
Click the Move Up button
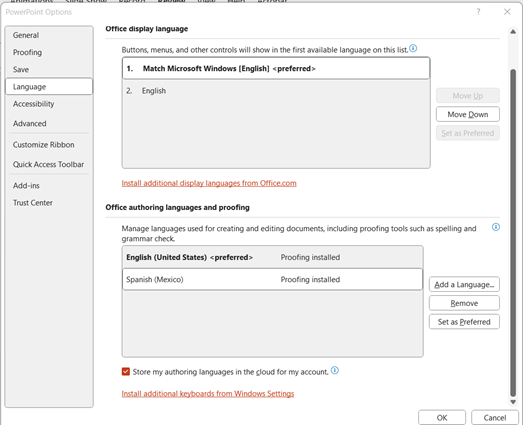[x=468, y=96]
